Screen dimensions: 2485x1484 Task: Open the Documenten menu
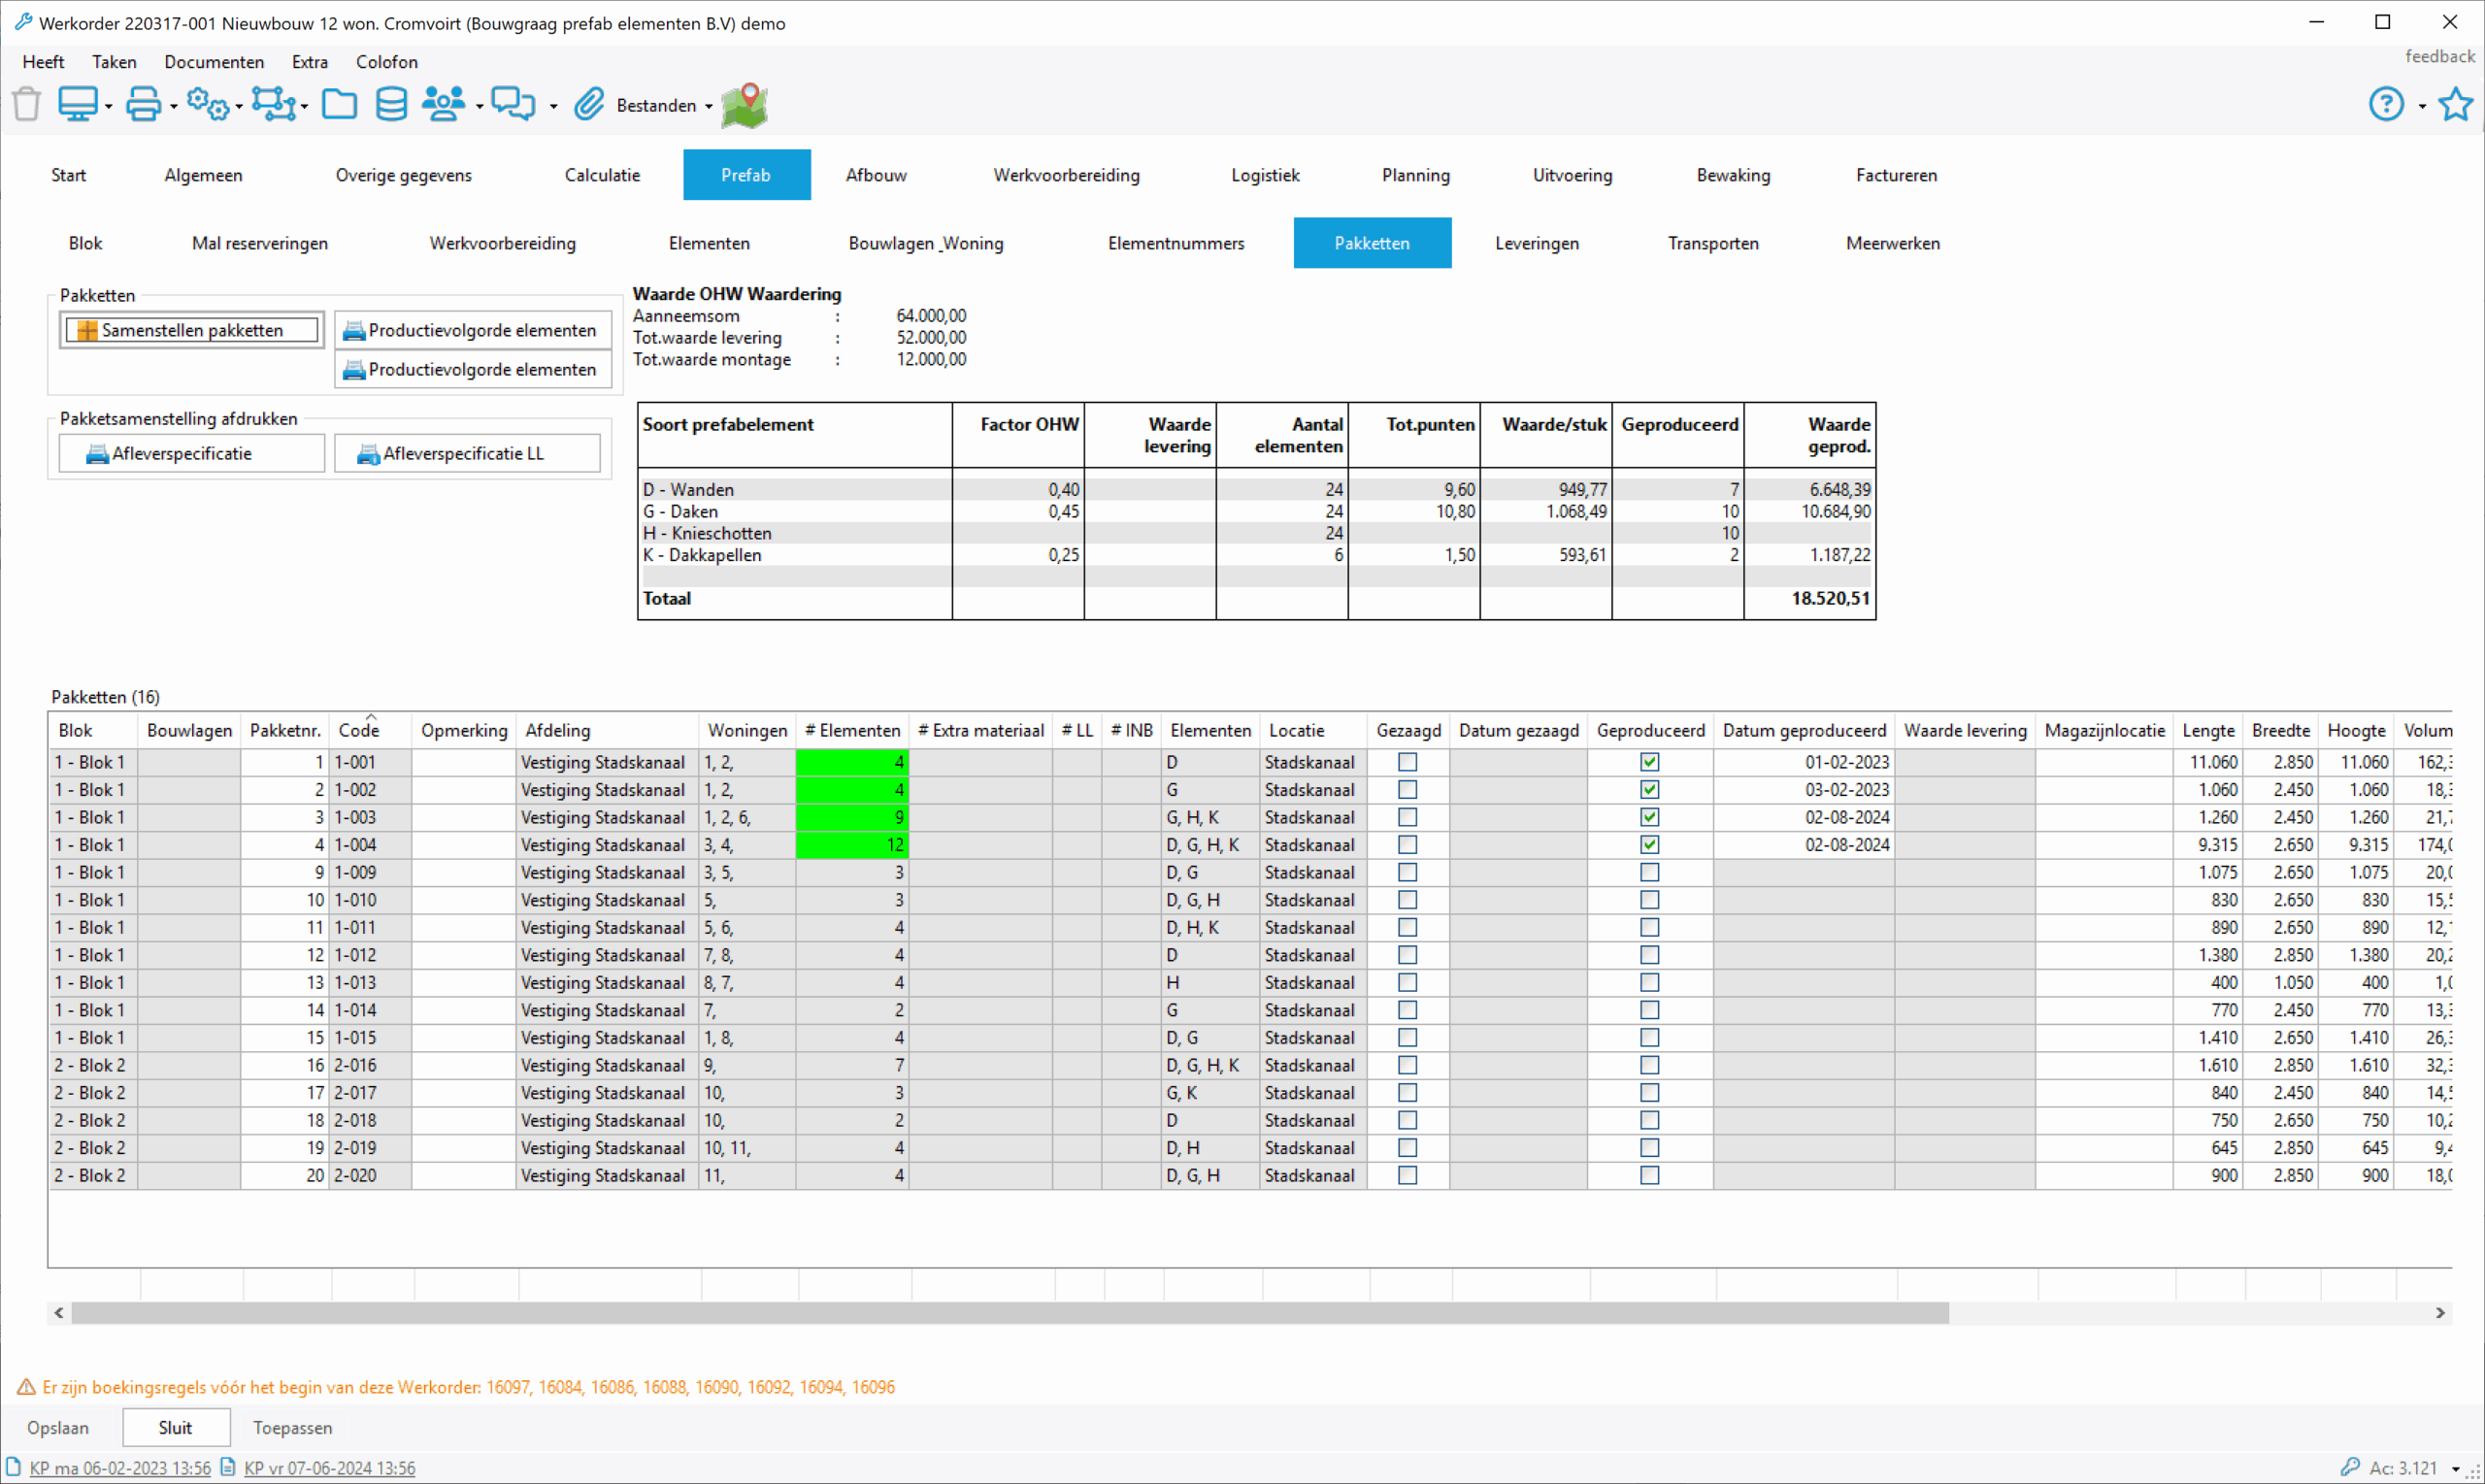tap(214, 62)
